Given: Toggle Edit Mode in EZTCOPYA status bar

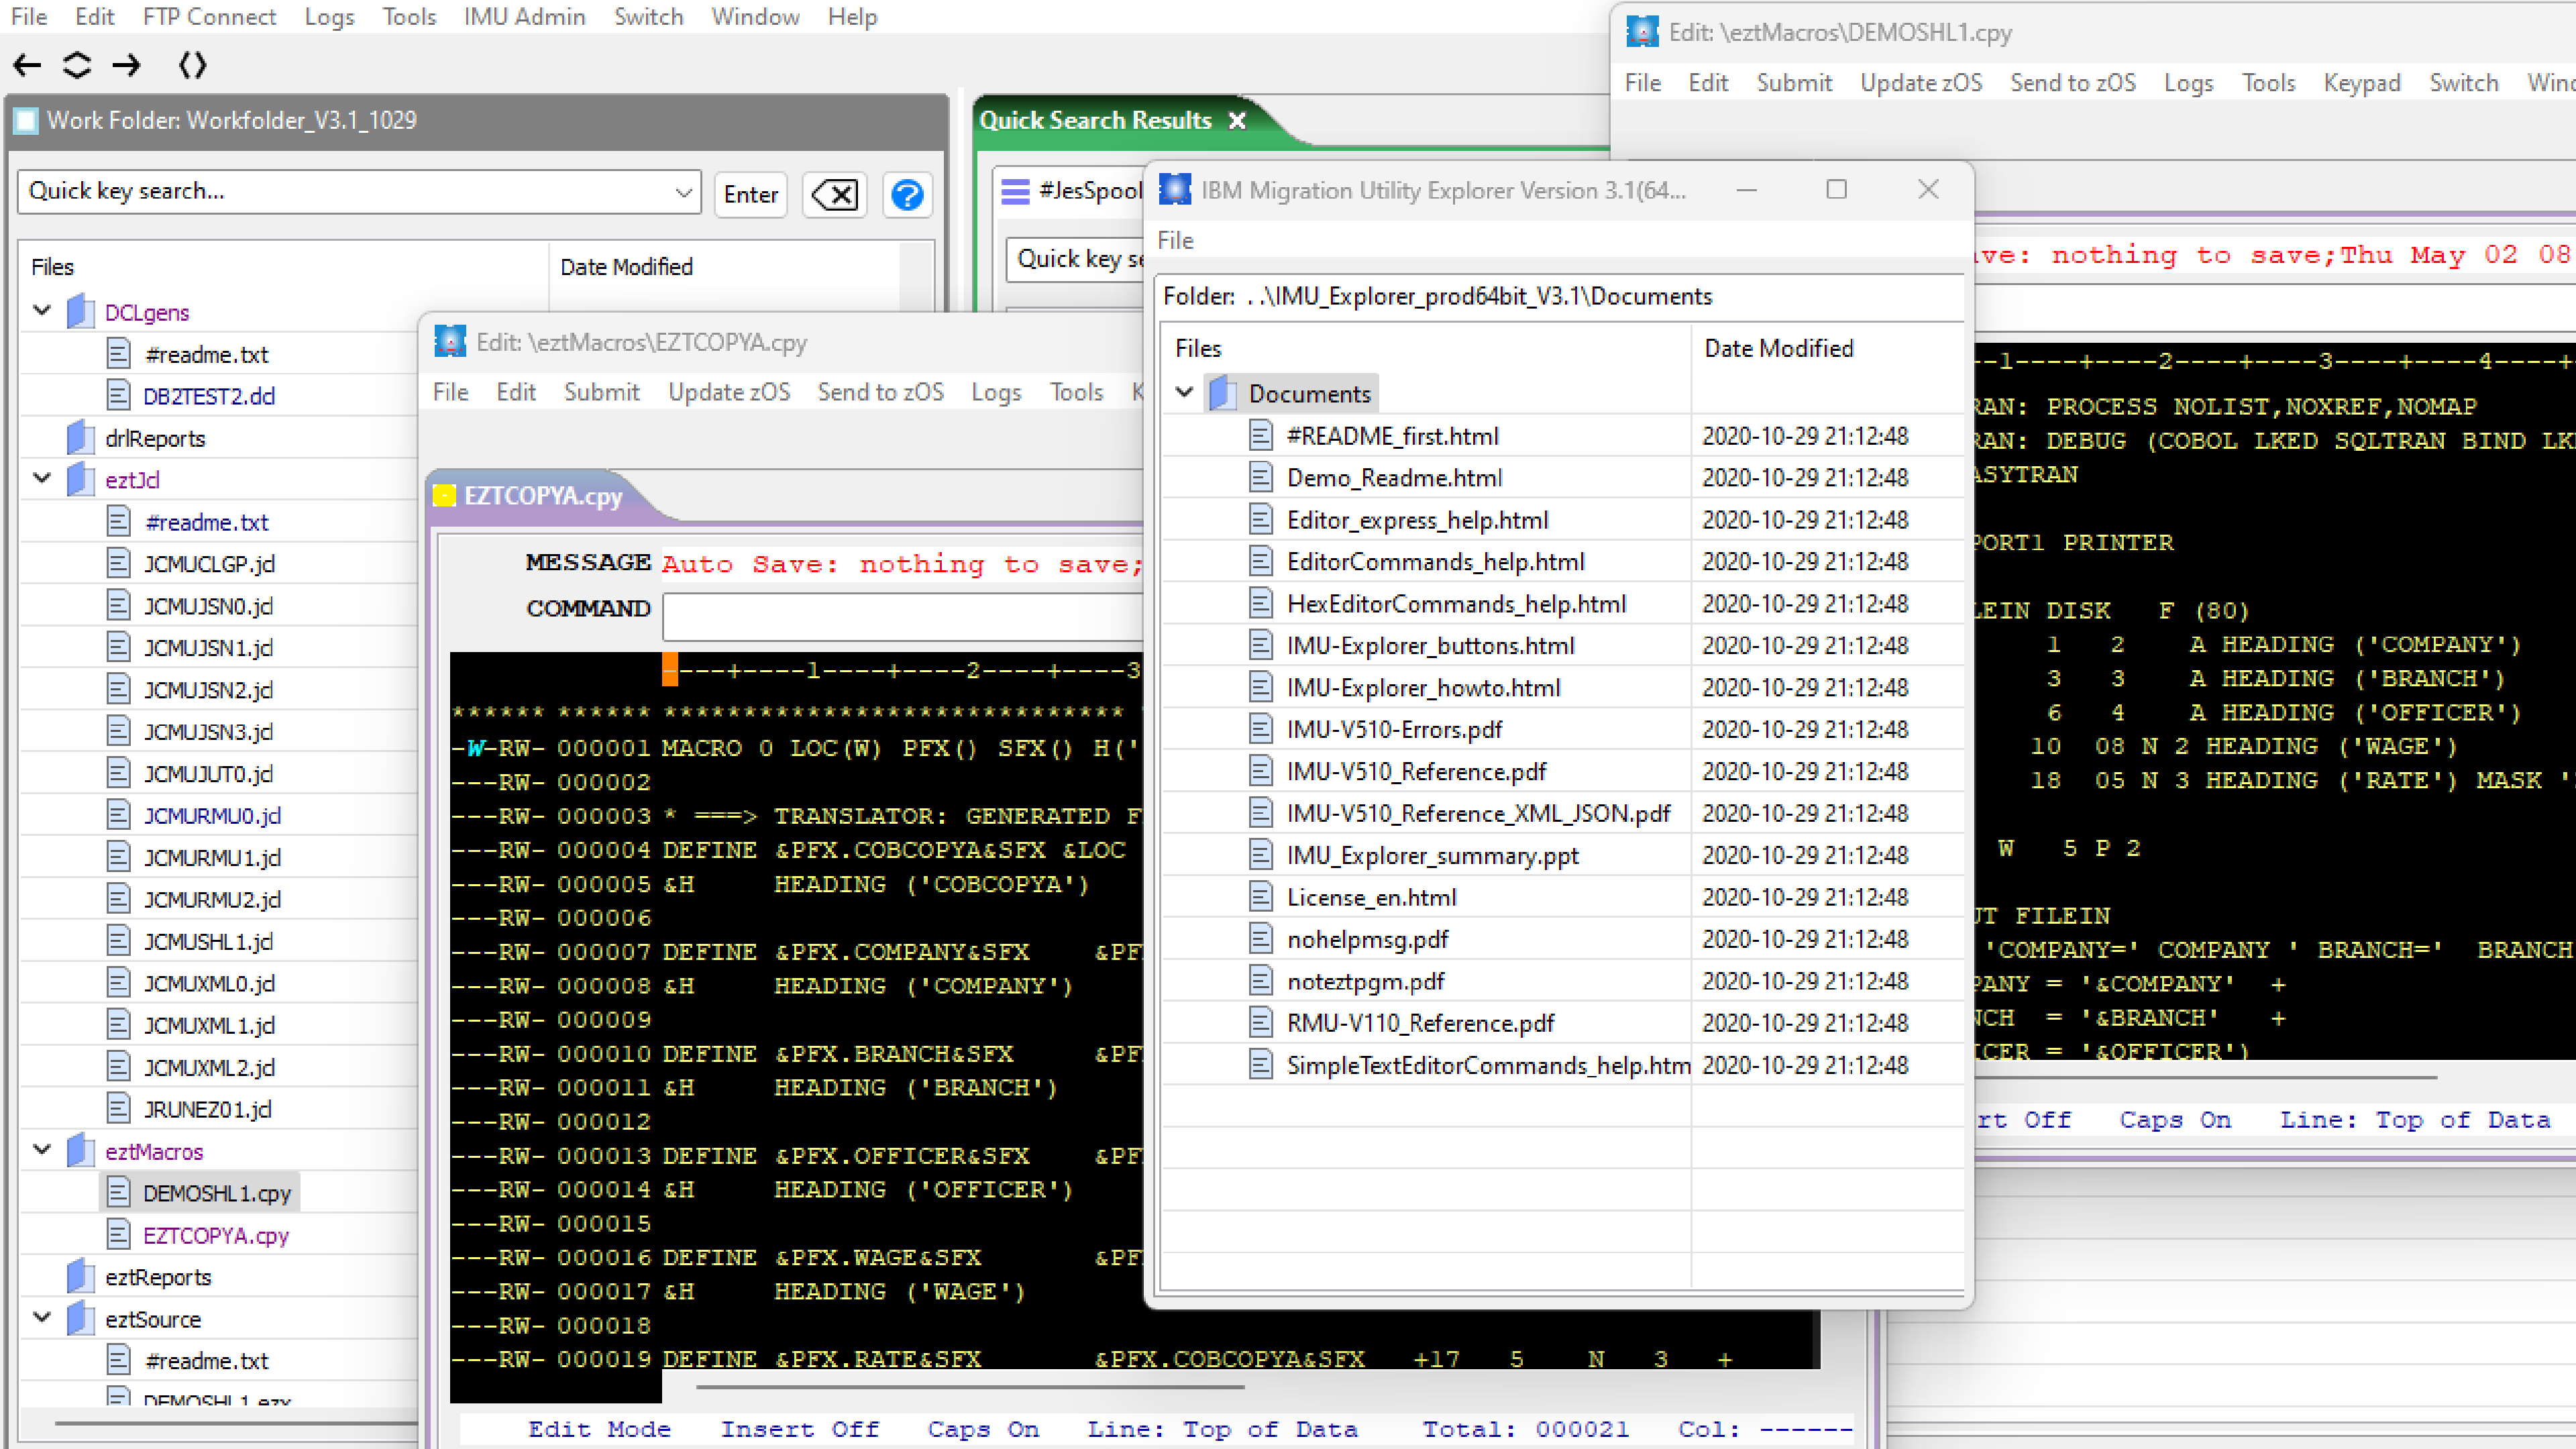Looking at the screenshot, I should point(599,1428).
